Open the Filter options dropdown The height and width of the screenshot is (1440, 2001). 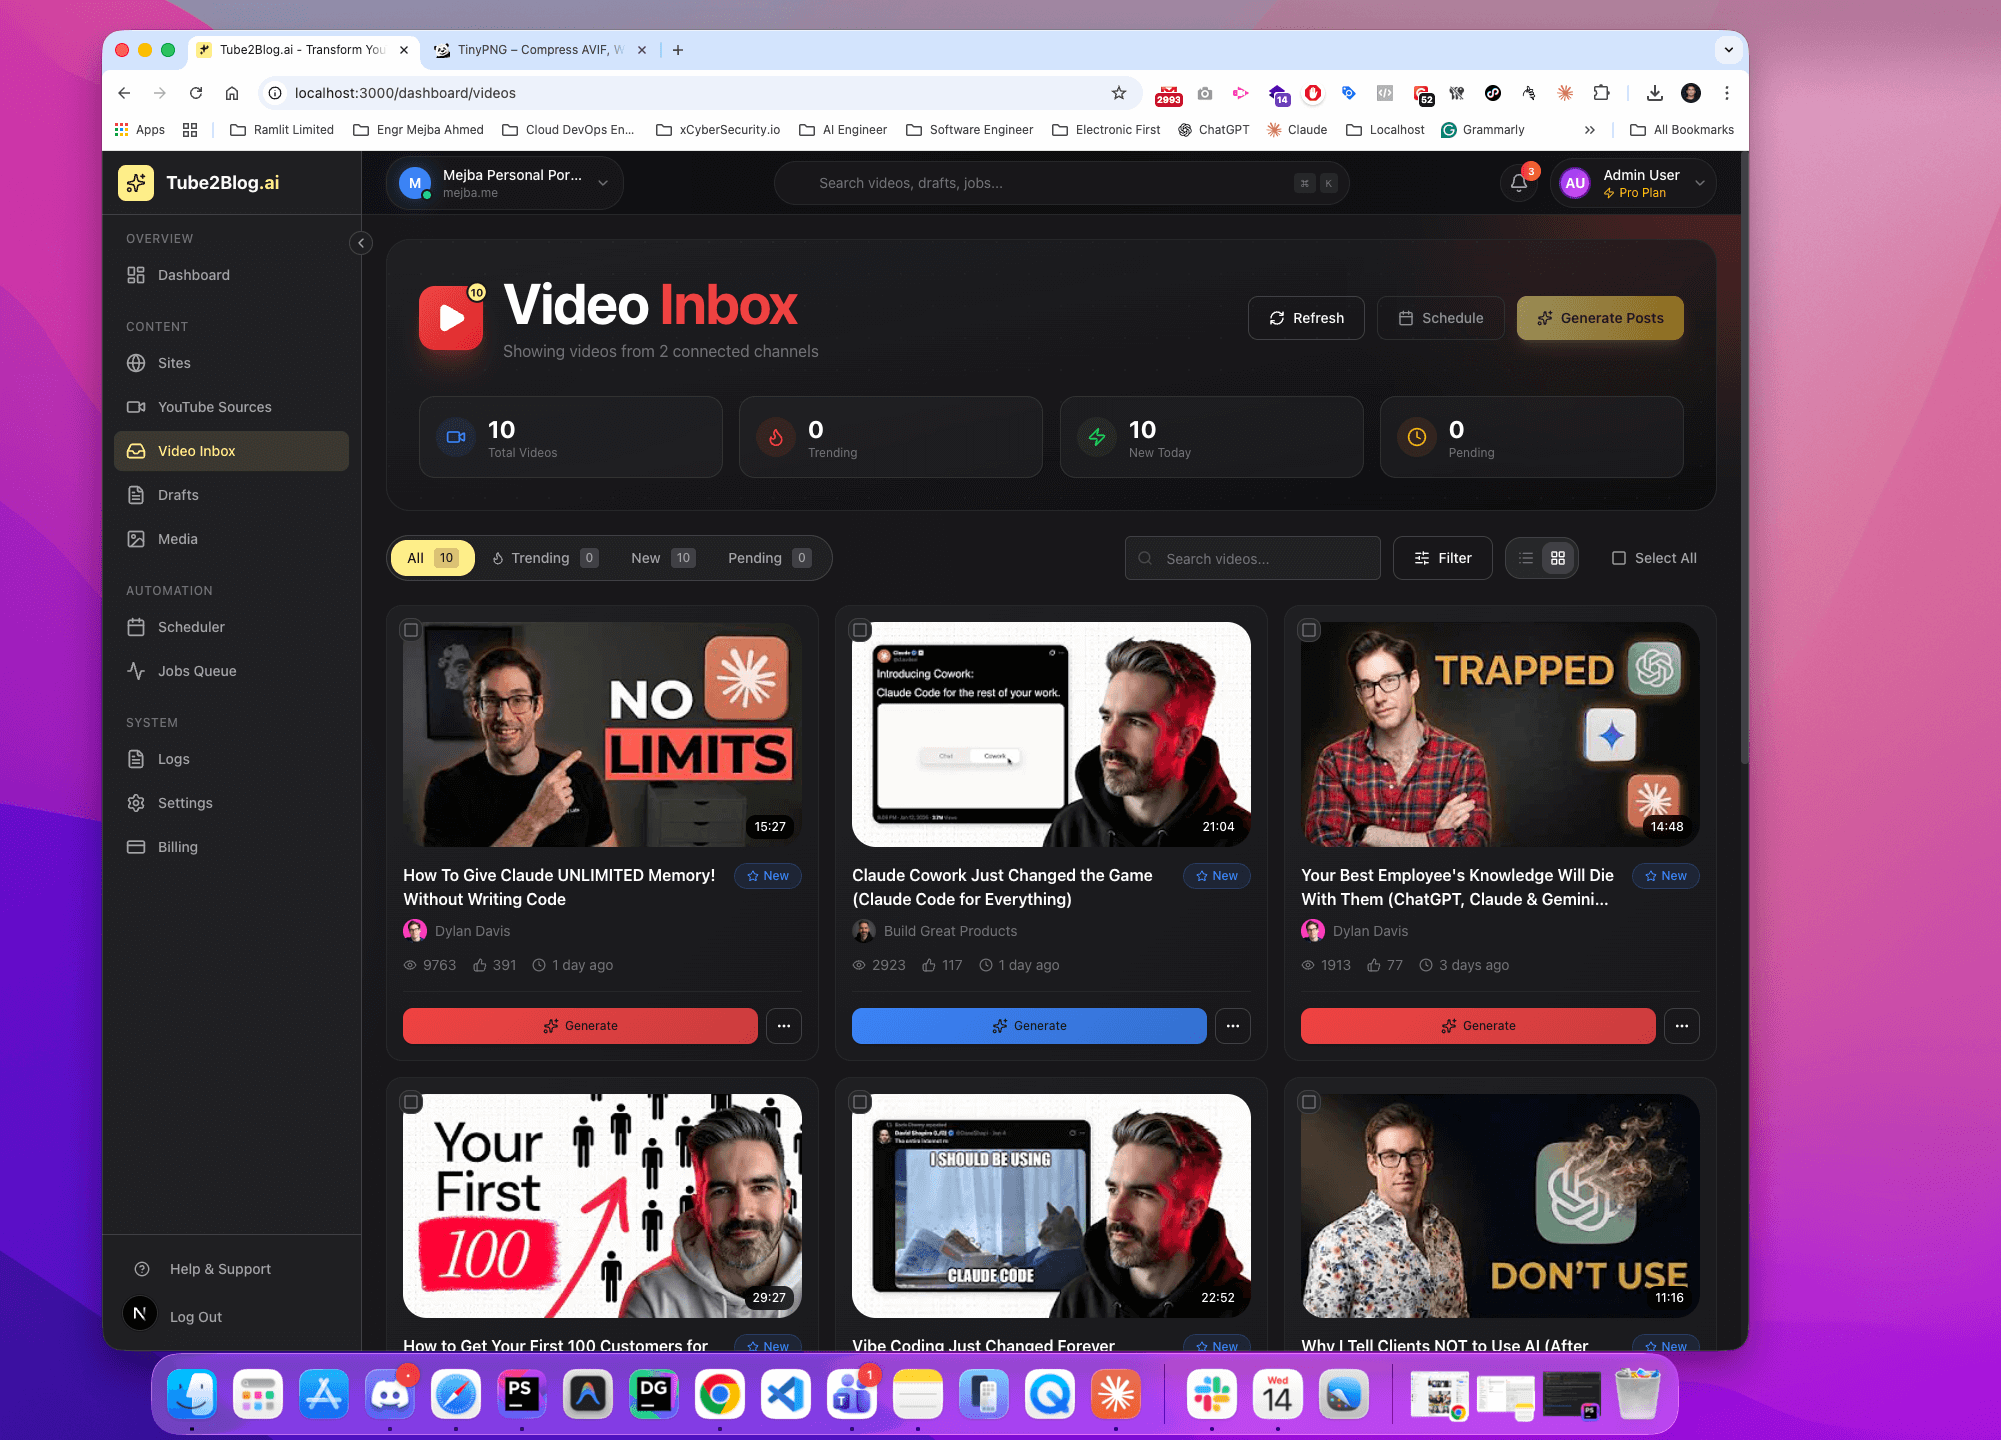[x=1442, y=558]
